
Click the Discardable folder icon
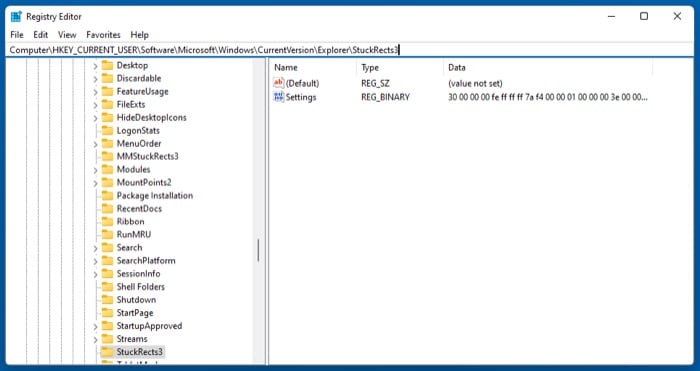pos(107,78)
